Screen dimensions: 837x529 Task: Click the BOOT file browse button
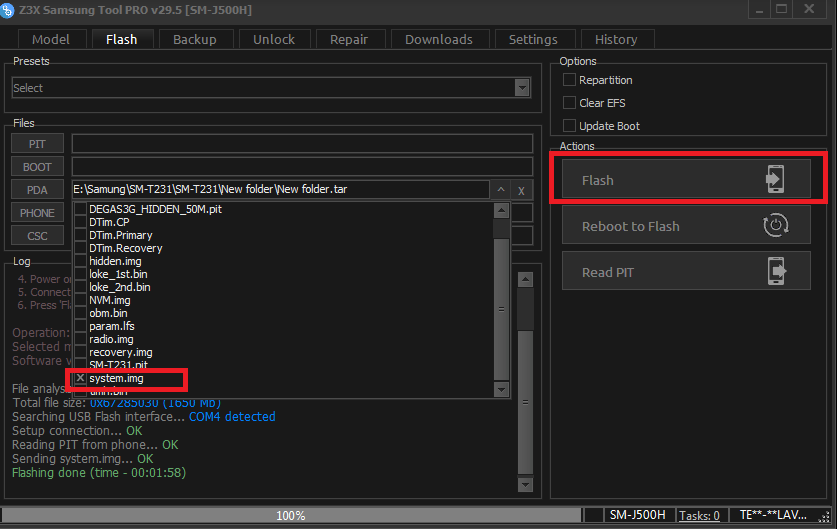[37, 167]
